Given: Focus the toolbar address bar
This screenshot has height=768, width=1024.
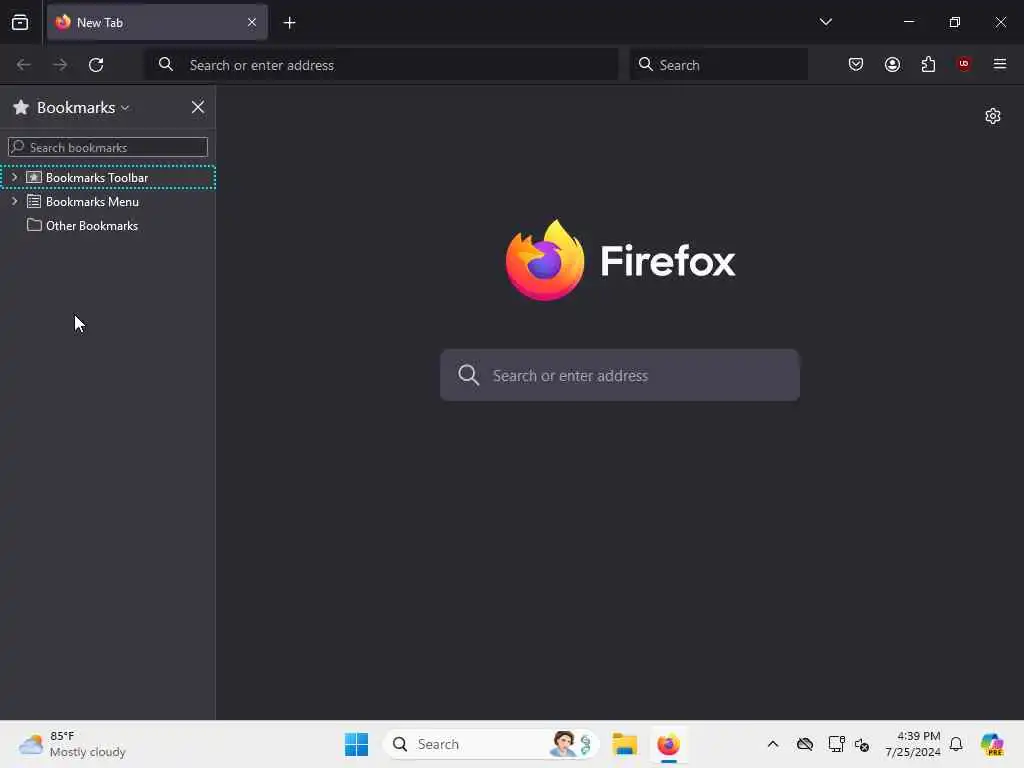Looking at the screenshot, I should pyautogui.click(x=381, y=65).
